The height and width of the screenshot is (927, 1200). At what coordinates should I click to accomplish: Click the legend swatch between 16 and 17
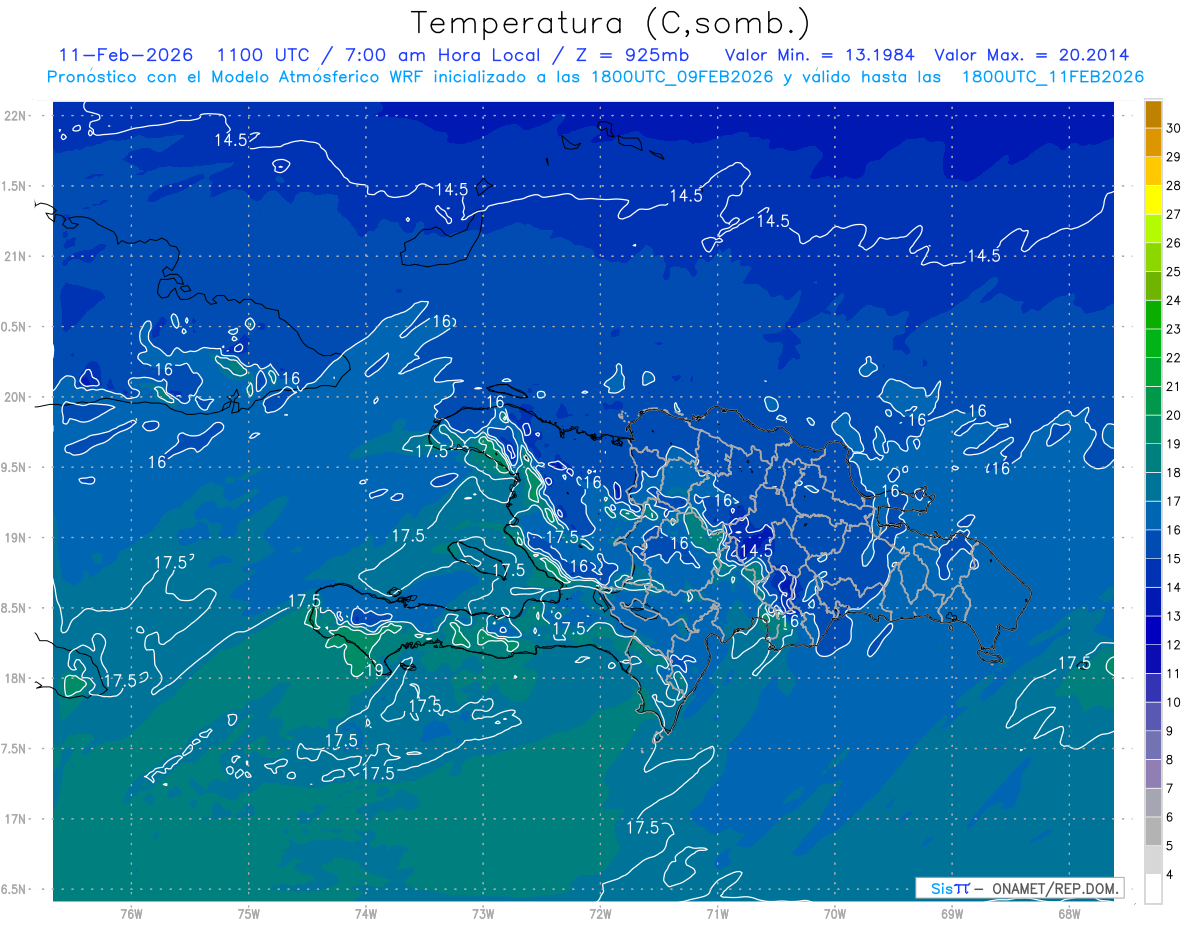pyautogui.click(x=1153, y=515)
